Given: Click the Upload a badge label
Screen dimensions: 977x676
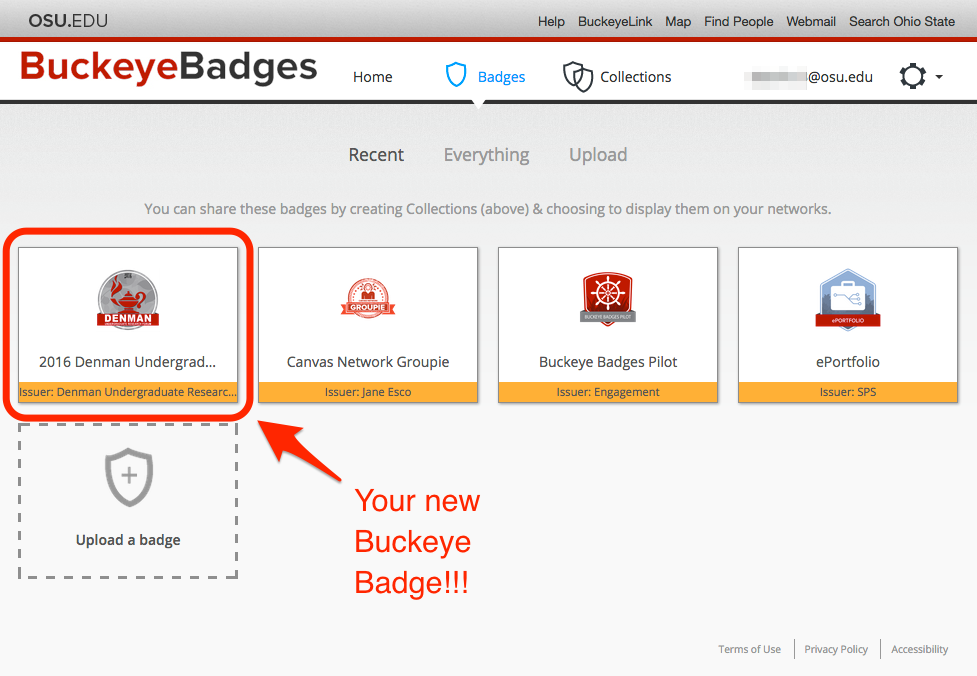Looking at the screenshot, I should pyautogui.click(x=128, y=540).
